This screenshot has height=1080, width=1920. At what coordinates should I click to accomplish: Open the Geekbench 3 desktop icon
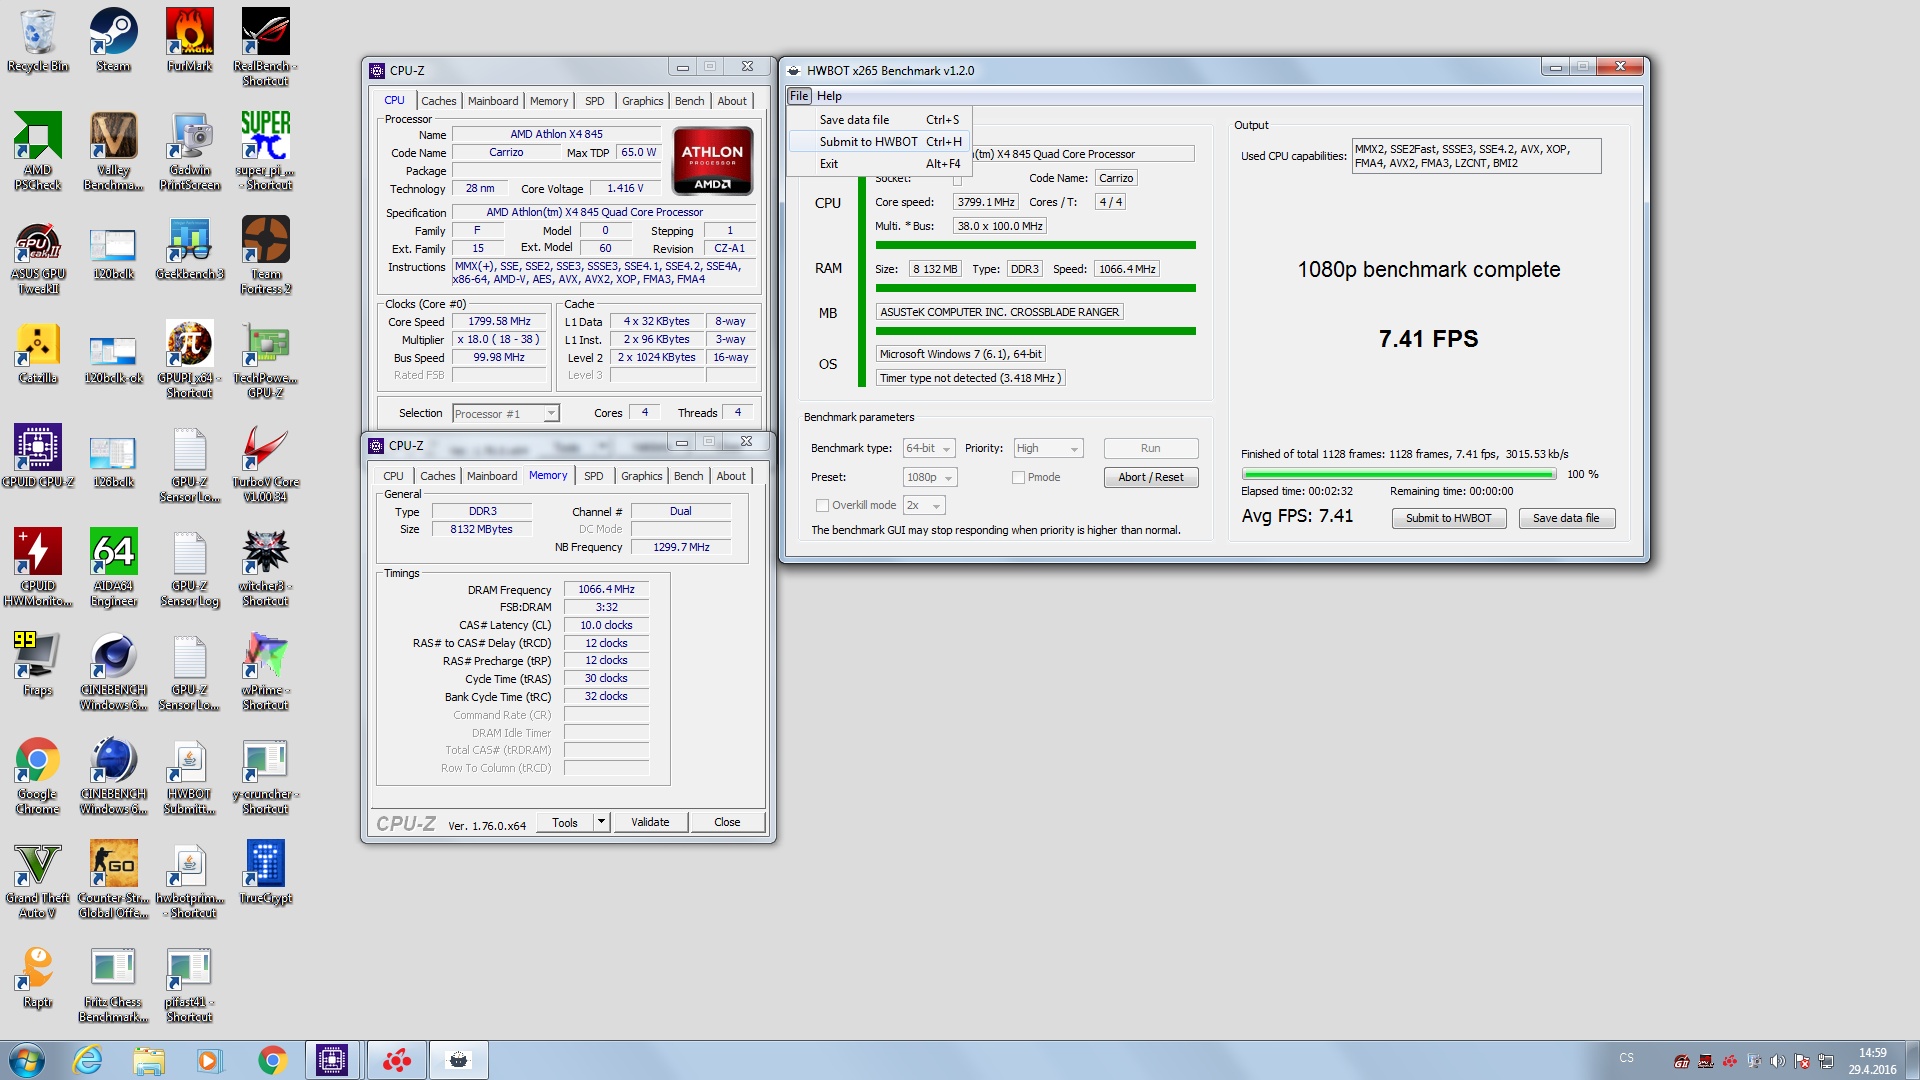pos(189,248)
